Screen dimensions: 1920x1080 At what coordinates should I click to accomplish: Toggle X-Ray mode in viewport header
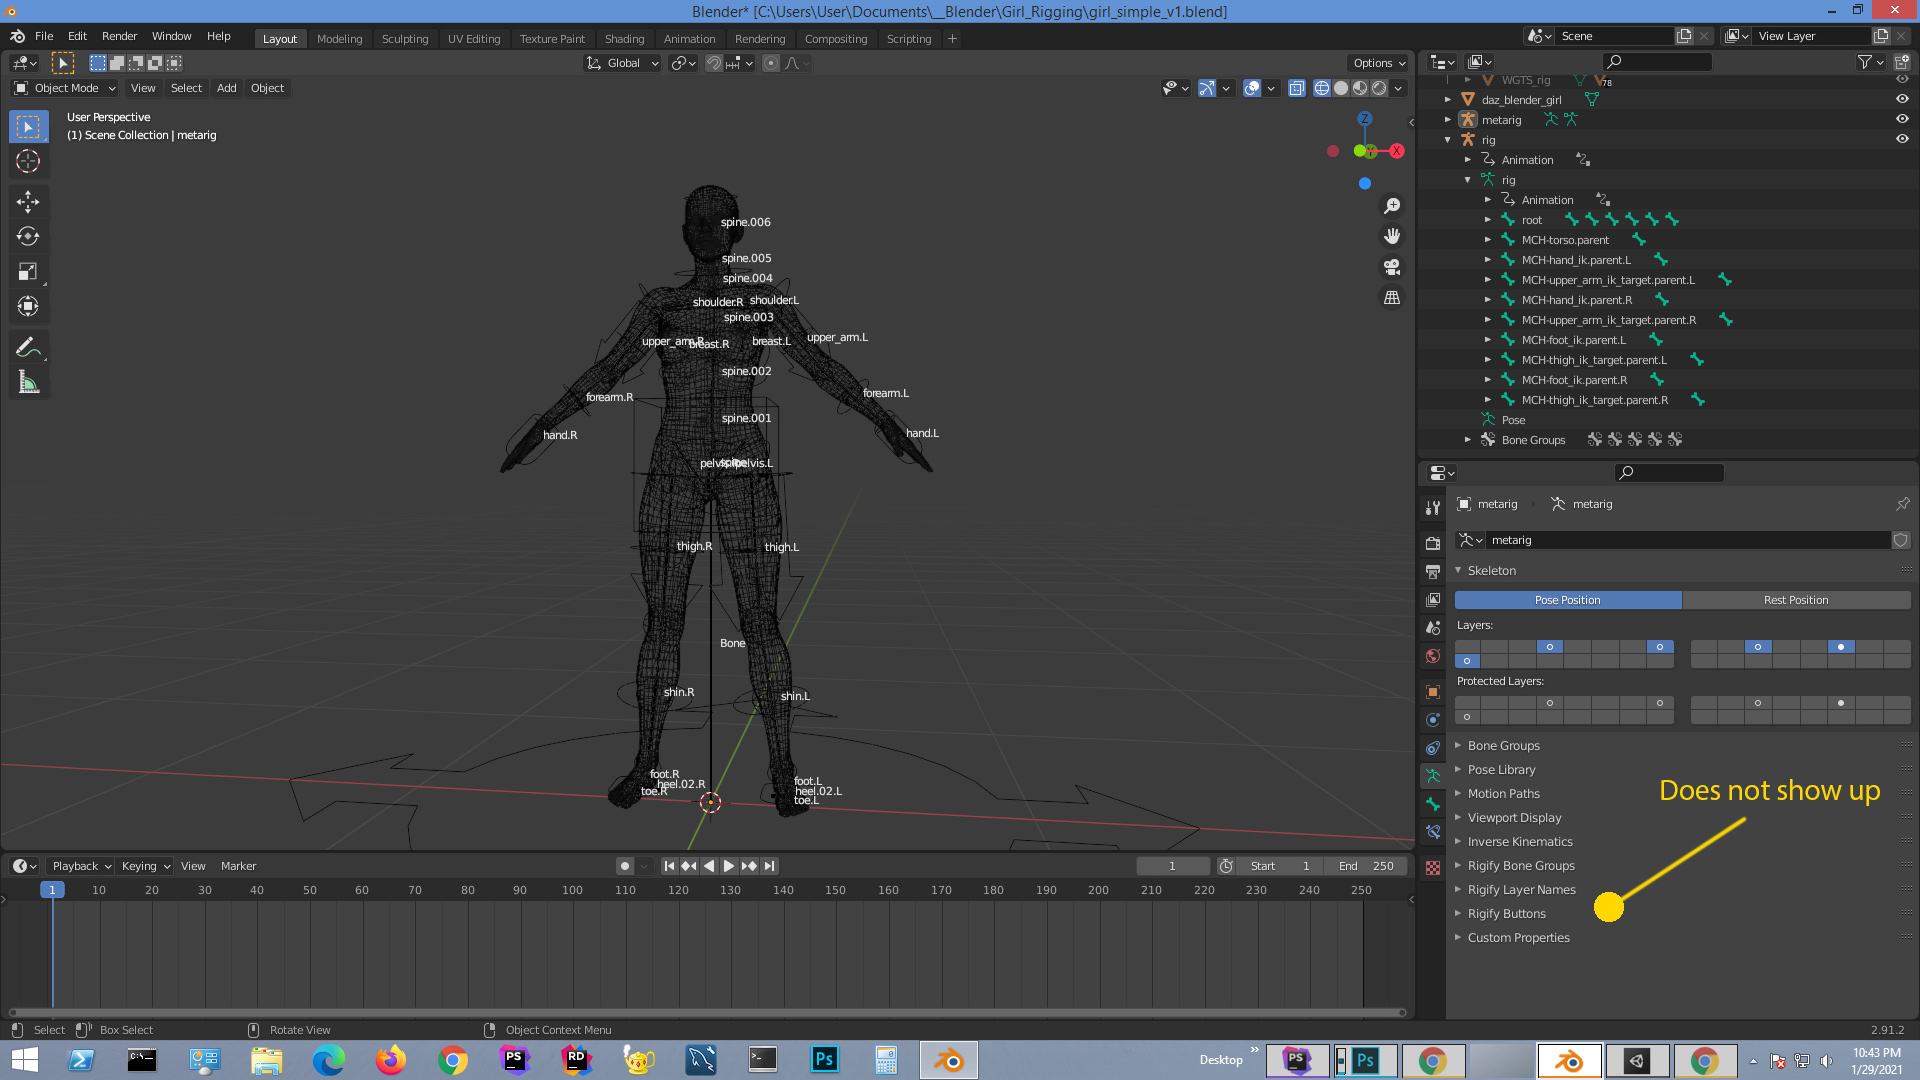point(1296,88)
